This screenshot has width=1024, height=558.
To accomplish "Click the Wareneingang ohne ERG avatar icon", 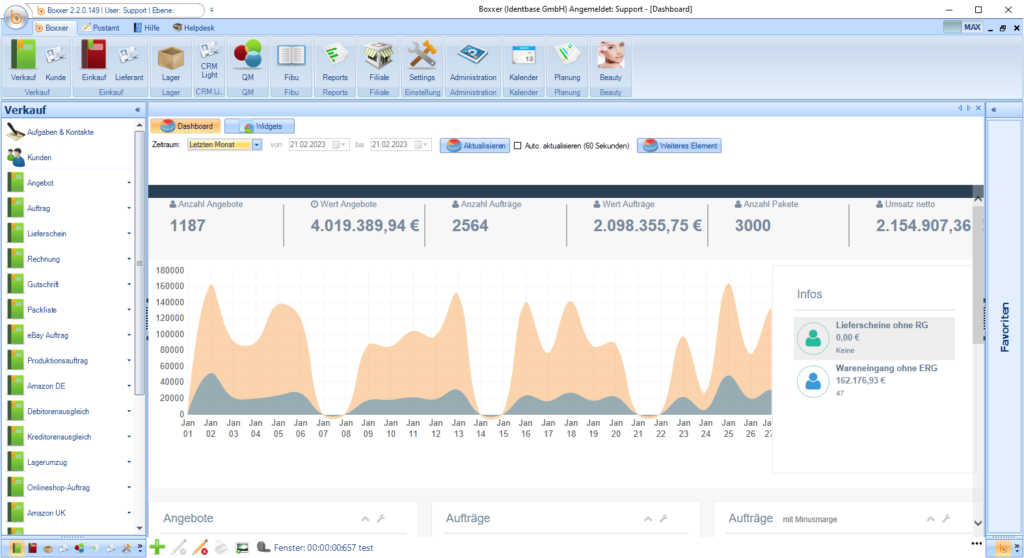I will 813,382.
